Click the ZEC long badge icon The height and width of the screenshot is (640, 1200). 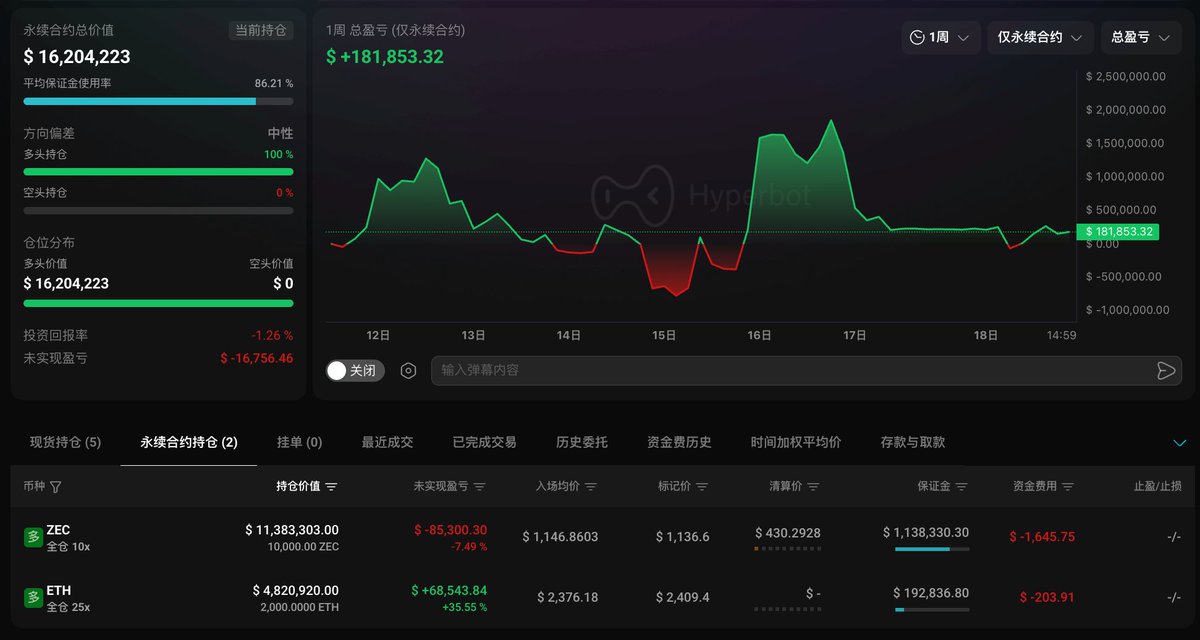click(x=33, y=537)
